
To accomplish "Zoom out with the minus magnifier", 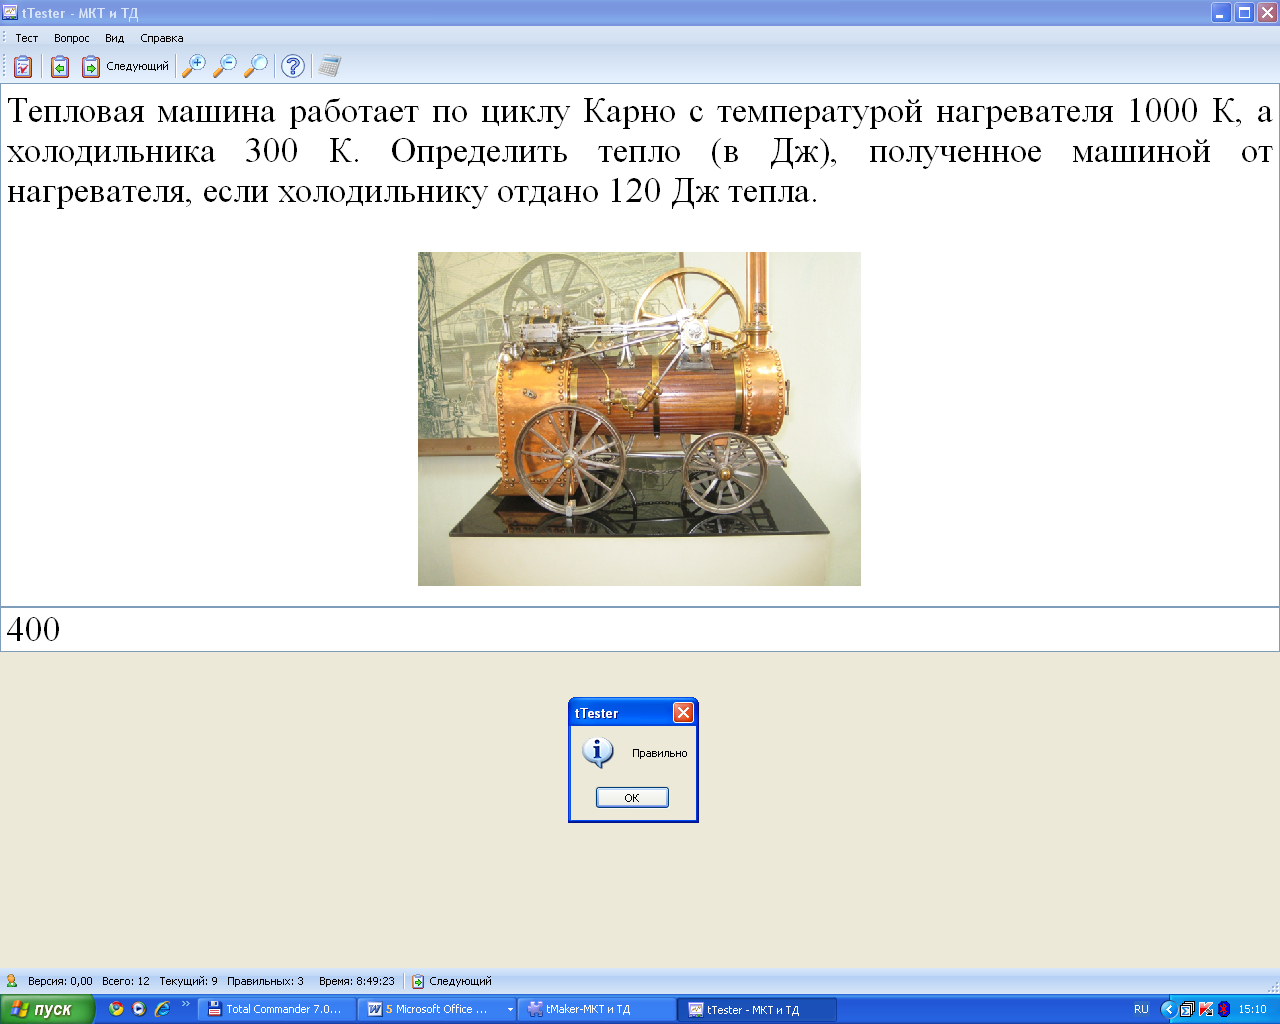I will 225,66.
